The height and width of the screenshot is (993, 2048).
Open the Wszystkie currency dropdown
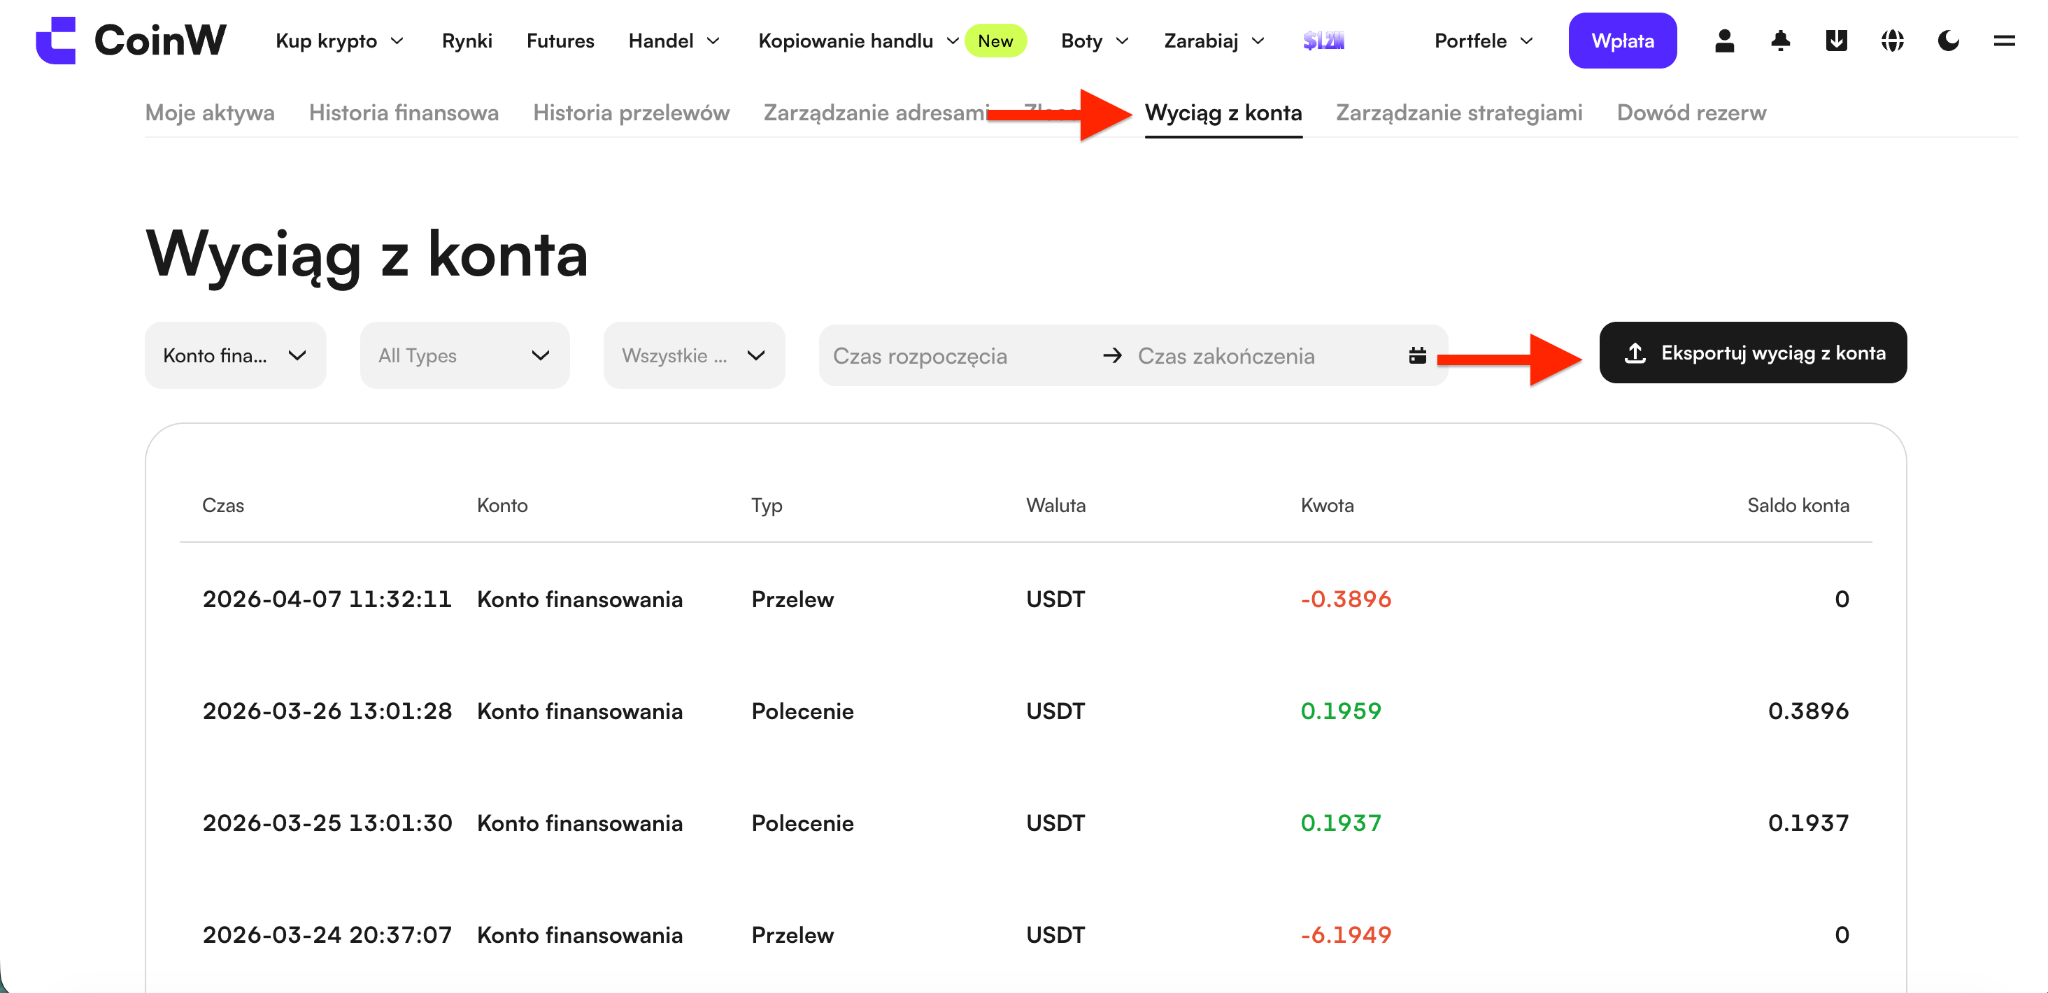click(694, 355)
